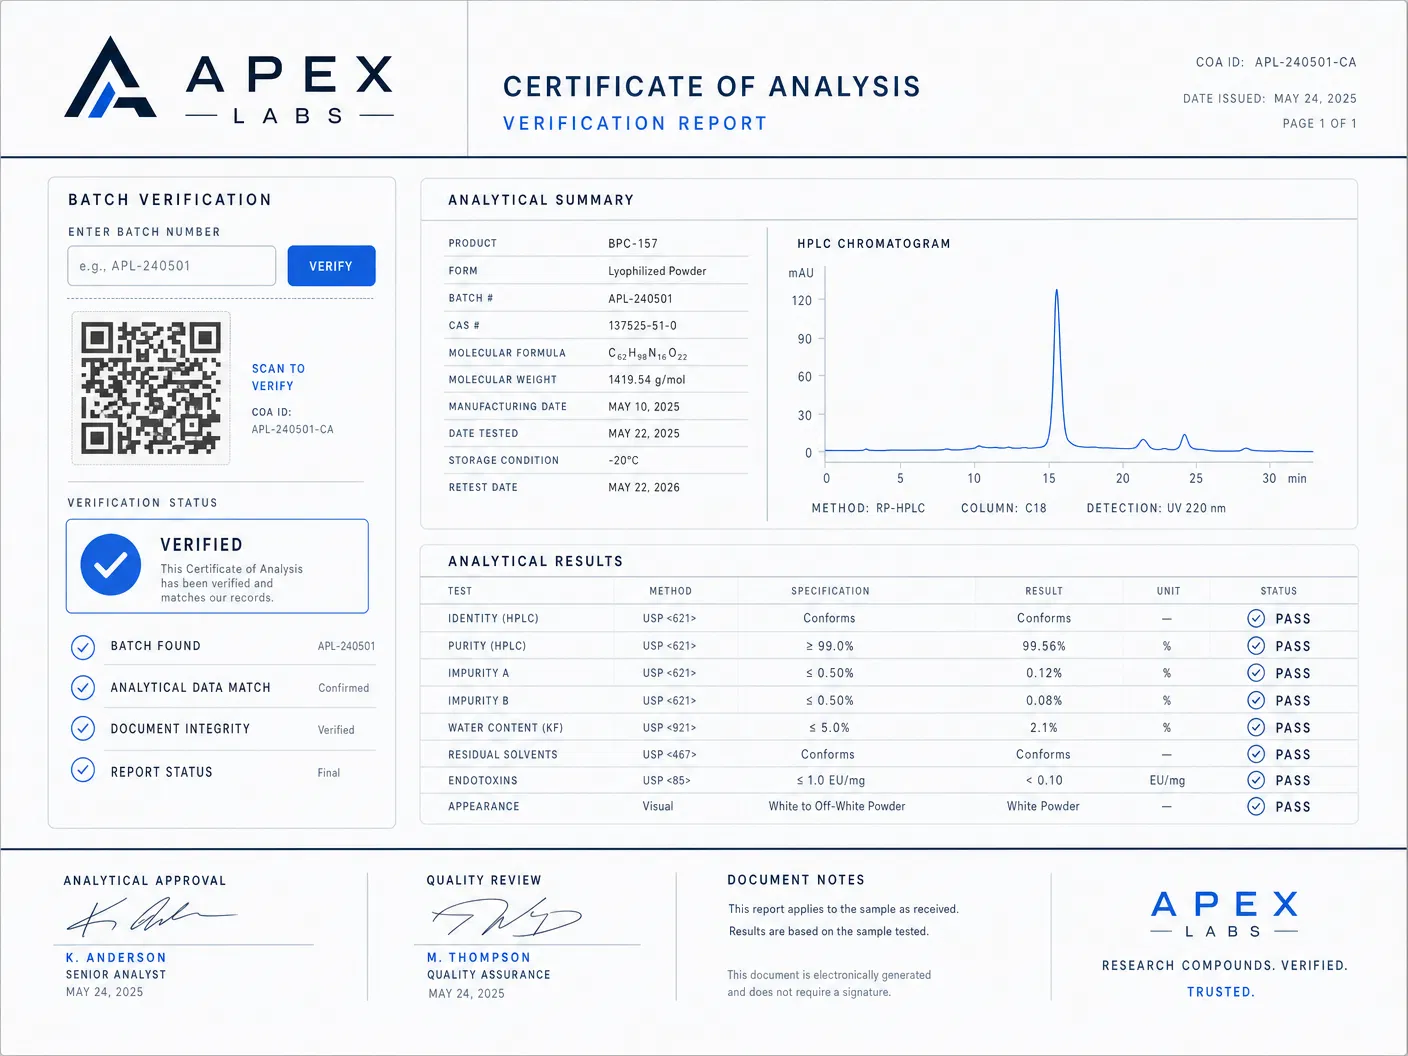Click the blue VERIFY button

point(331,266)
